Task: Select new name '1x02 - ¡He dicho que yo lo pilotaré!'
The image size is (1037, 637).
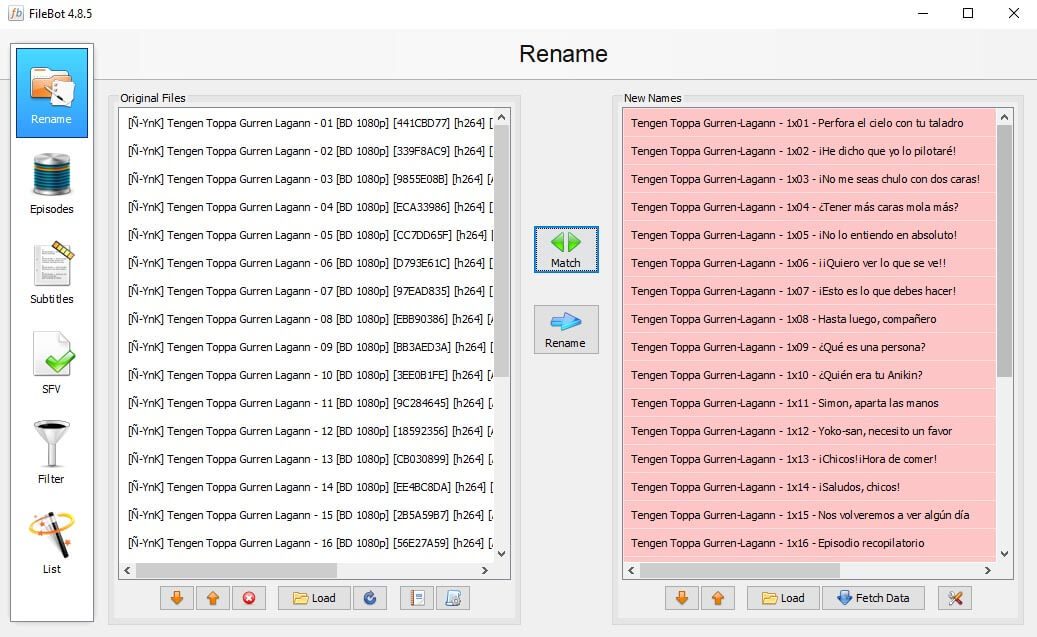Action: pos(809,151)
